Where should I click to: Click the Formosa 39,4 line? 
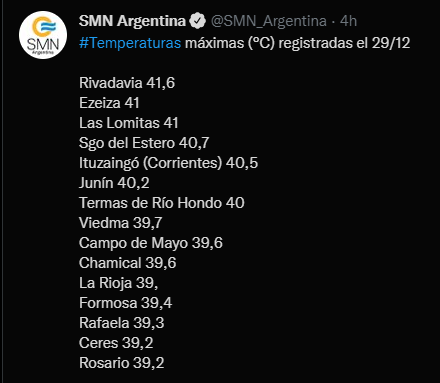click(126, 303)
